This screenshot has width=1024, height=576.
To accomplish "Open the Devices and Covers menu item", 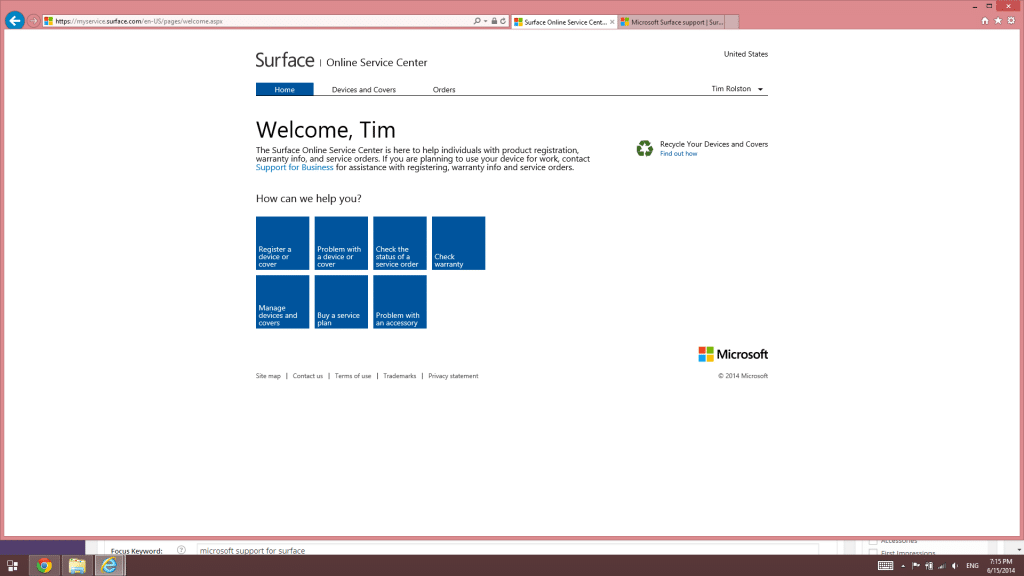I will tap(364, 89).
